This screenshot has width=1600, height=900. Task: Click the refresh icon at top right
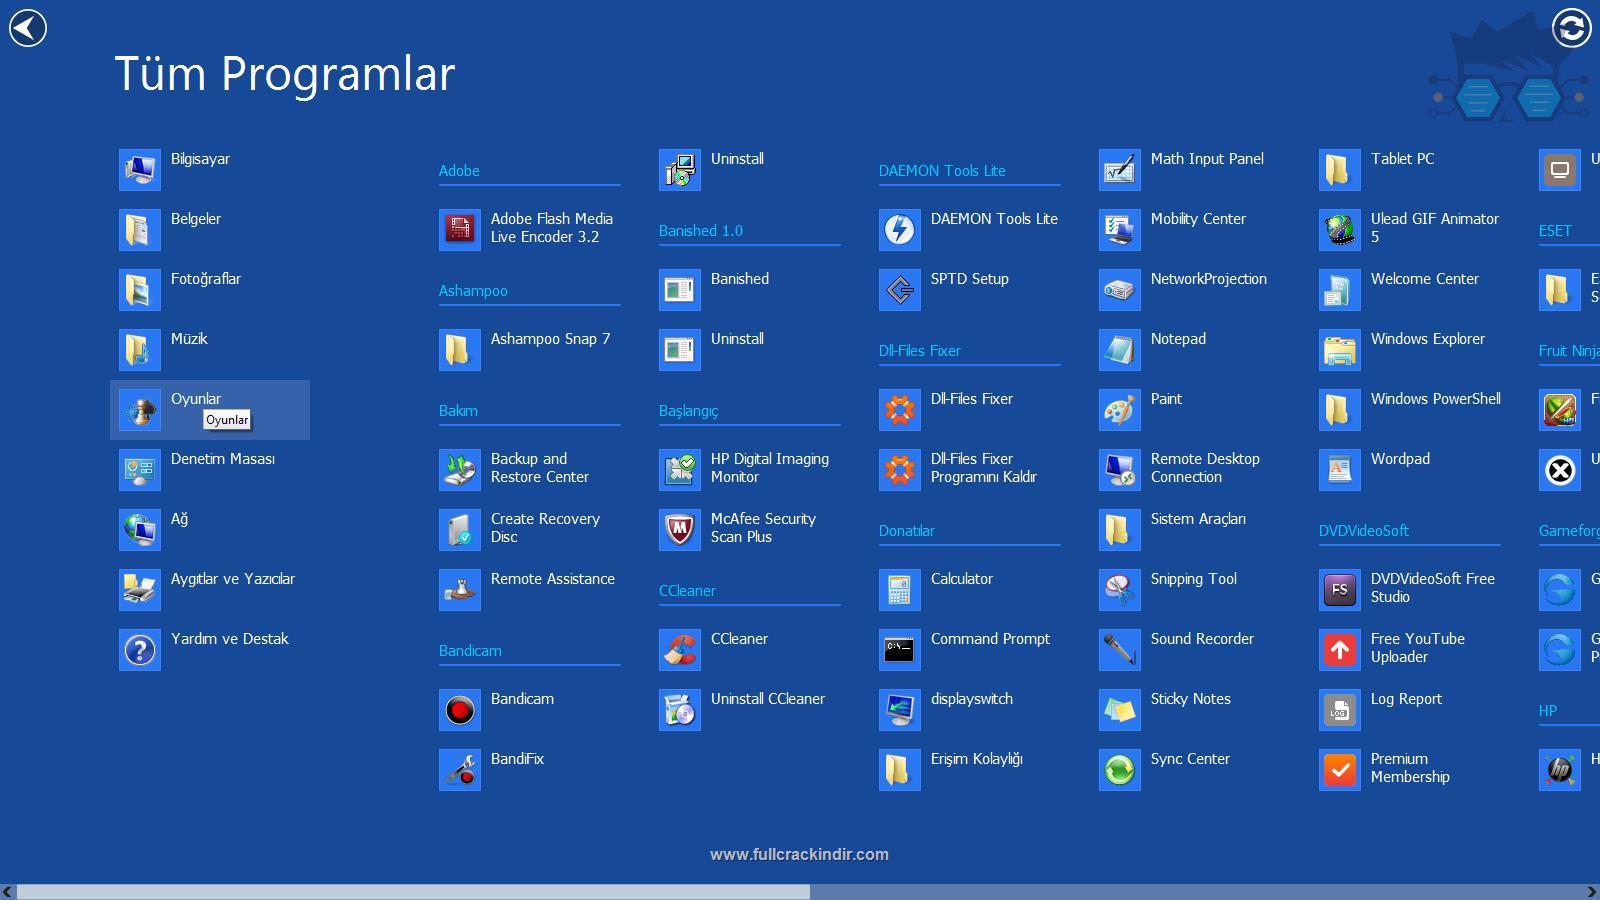[1571, 27]
